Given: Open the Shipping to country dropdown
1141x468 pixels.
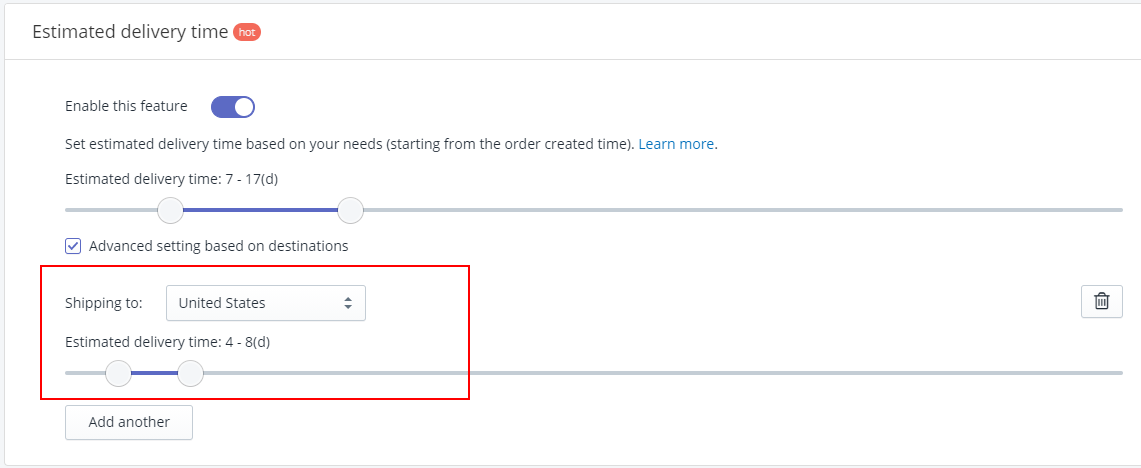Looking at the screenshot, I should click(266, 304).
